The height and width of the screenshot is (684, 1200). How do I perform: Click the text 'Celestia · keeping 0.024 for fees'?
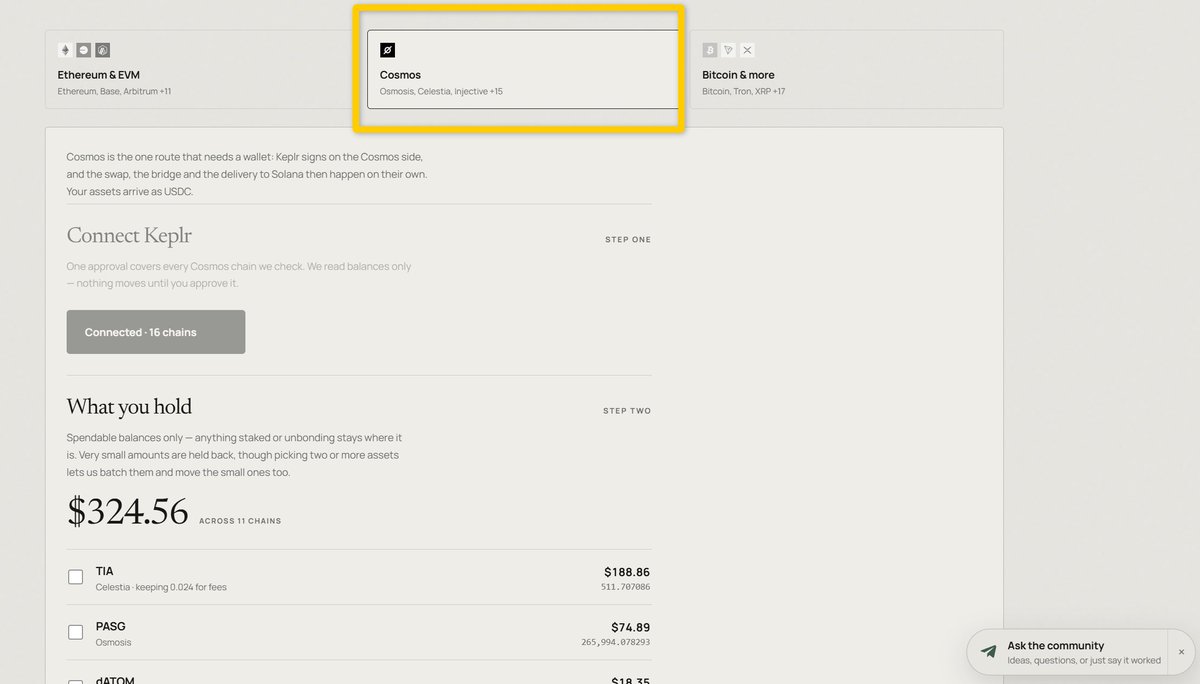pyautogui.click(x=161, y=587)
